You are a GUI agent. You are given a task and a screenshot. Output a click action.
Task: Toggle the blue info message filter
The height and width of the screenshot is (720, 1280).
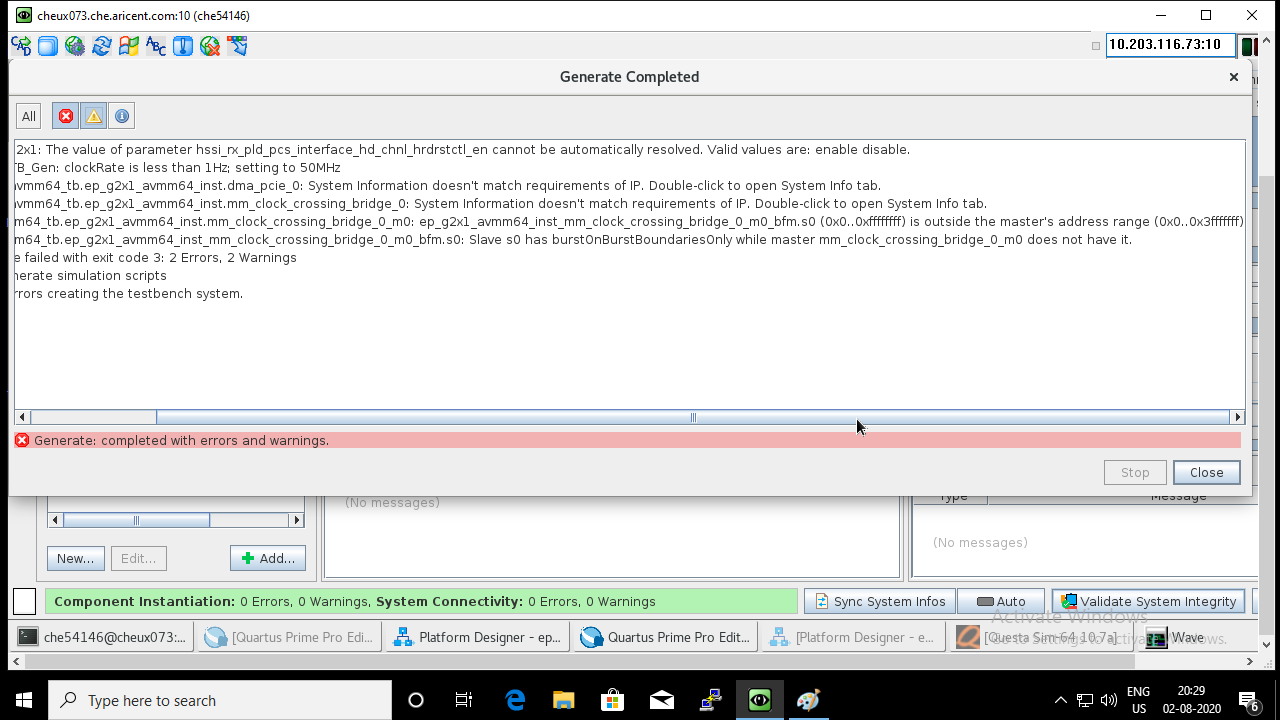coord(121,116)
